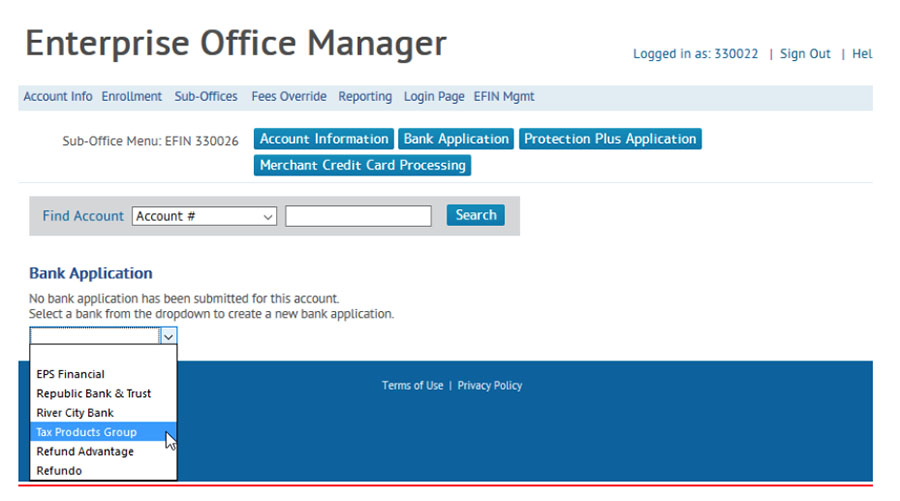Click the Sign Out link
The height and width of the screenshot is (501, 900).
tap(805, 54)
